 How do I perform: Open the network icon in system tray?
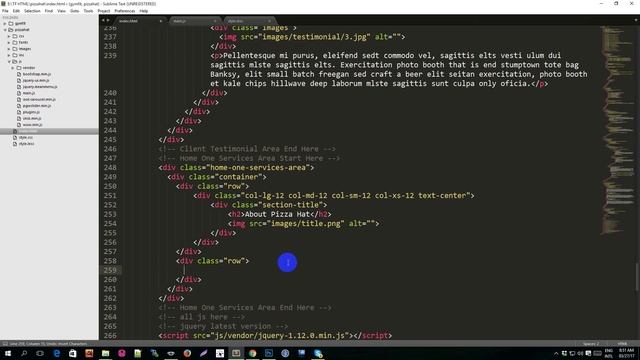tap(572, 353)
